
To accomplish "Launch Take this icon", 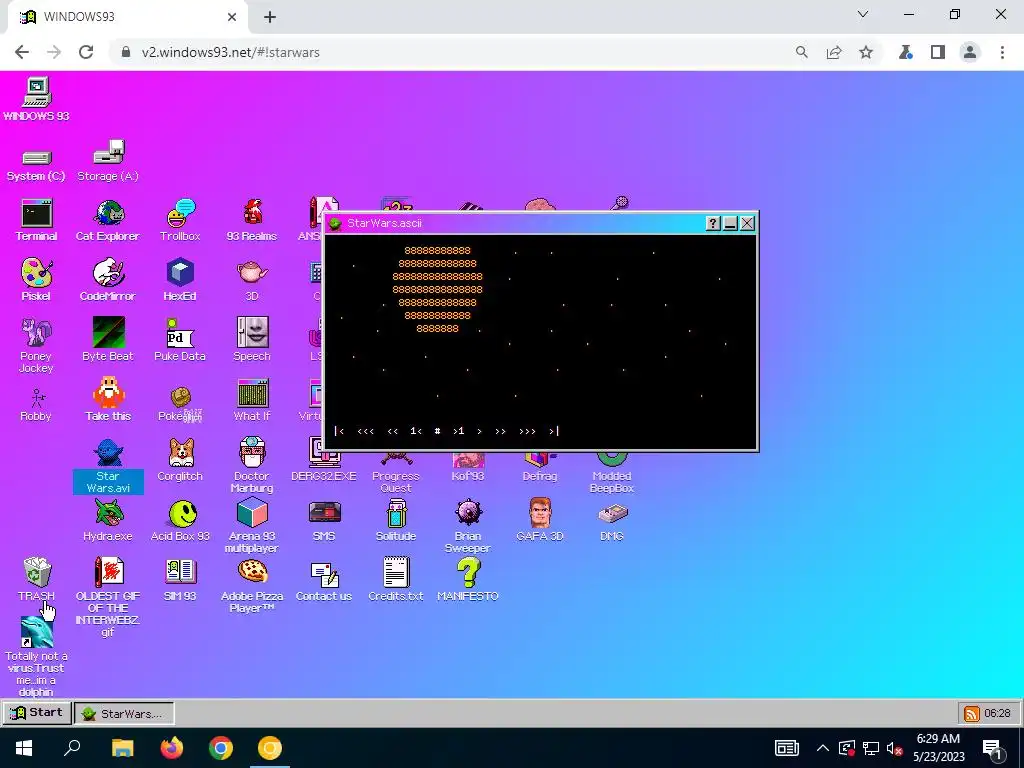I will (x=108, y=393).
